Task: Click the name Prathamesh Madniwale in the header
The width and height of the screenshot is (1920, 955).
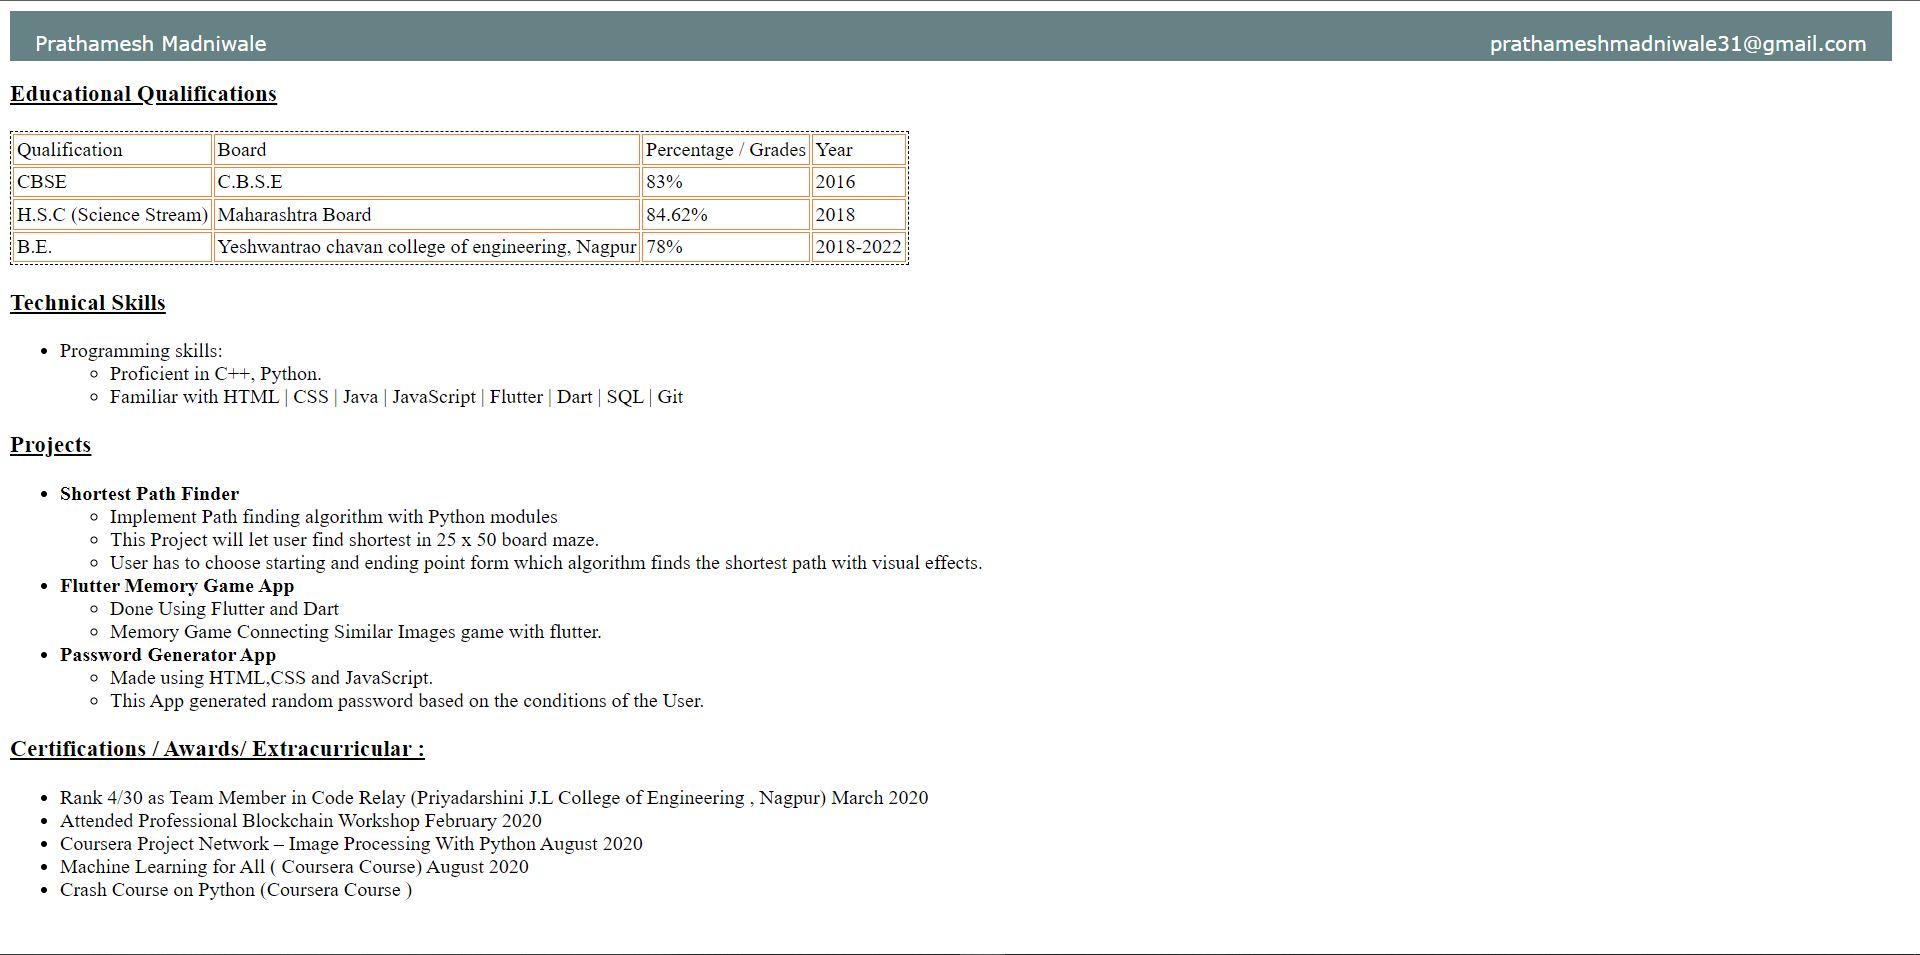Action: [x=150, y=43]
